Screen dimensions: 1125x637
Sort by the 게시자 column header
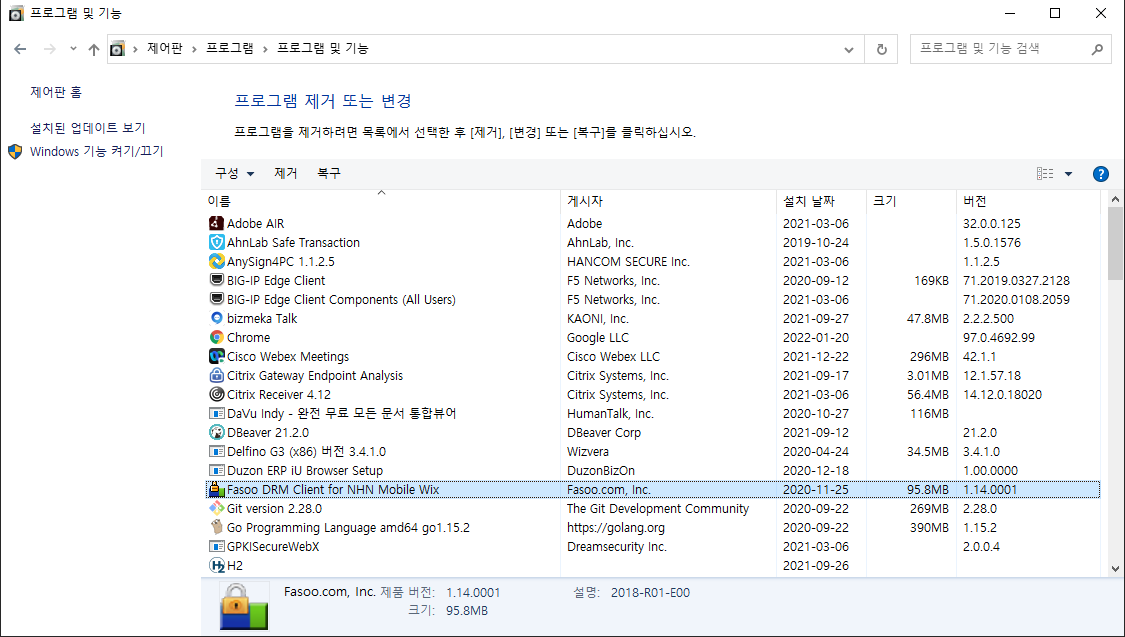(x=669, y=201)
